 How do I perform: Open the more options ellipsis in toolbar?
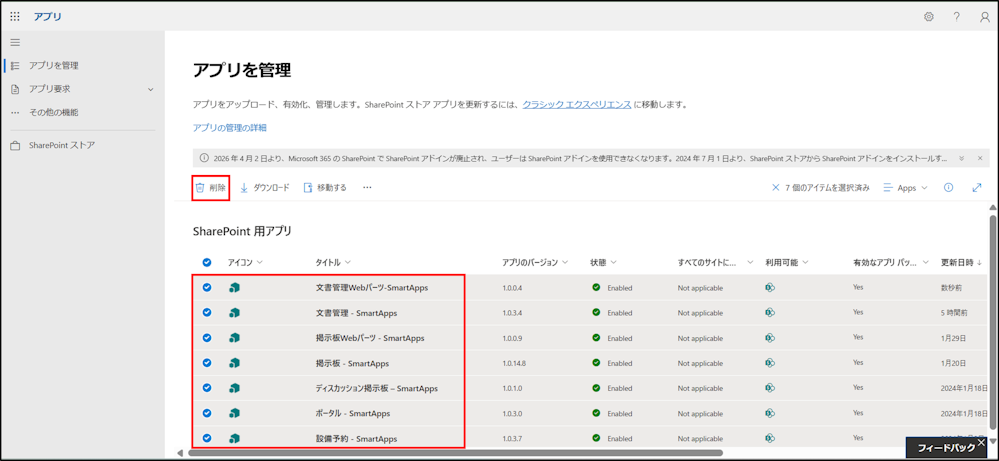pyautogui.click(x=367, y=188)
